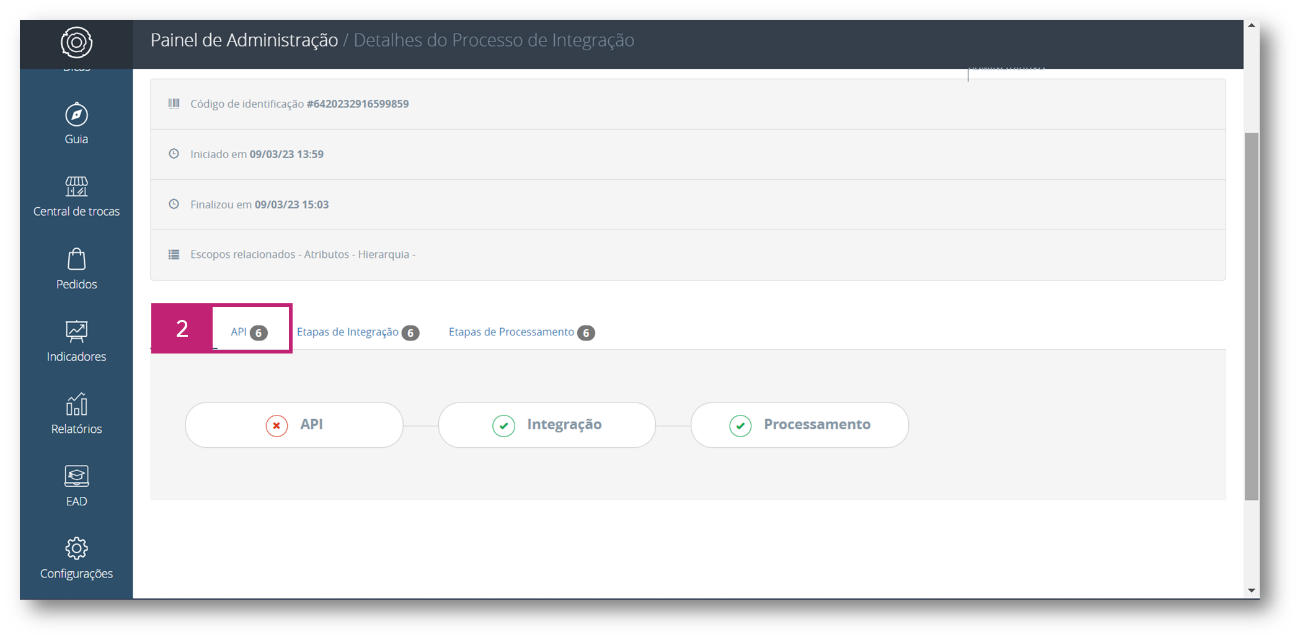The height and width of the screenshot is (640, 1300).
Task: Open the Relatórios bar graph icon
Action: [x=76, y=404]
